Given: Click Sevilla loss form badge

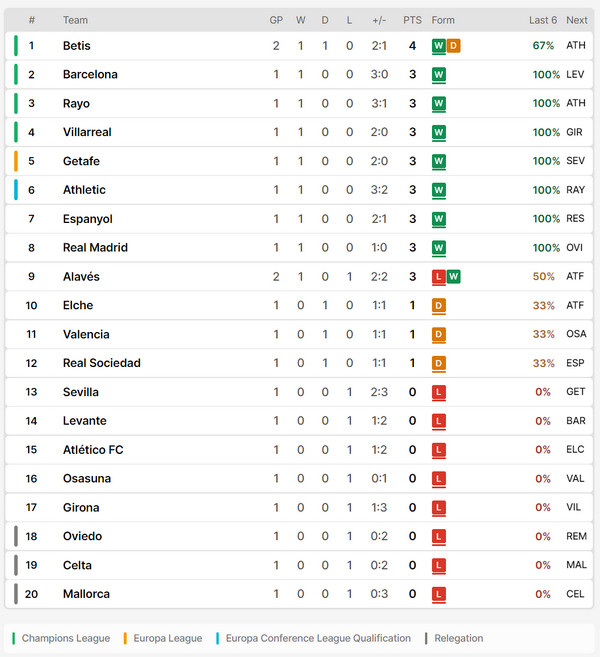Looking at the screenshot, I should 439,392.
